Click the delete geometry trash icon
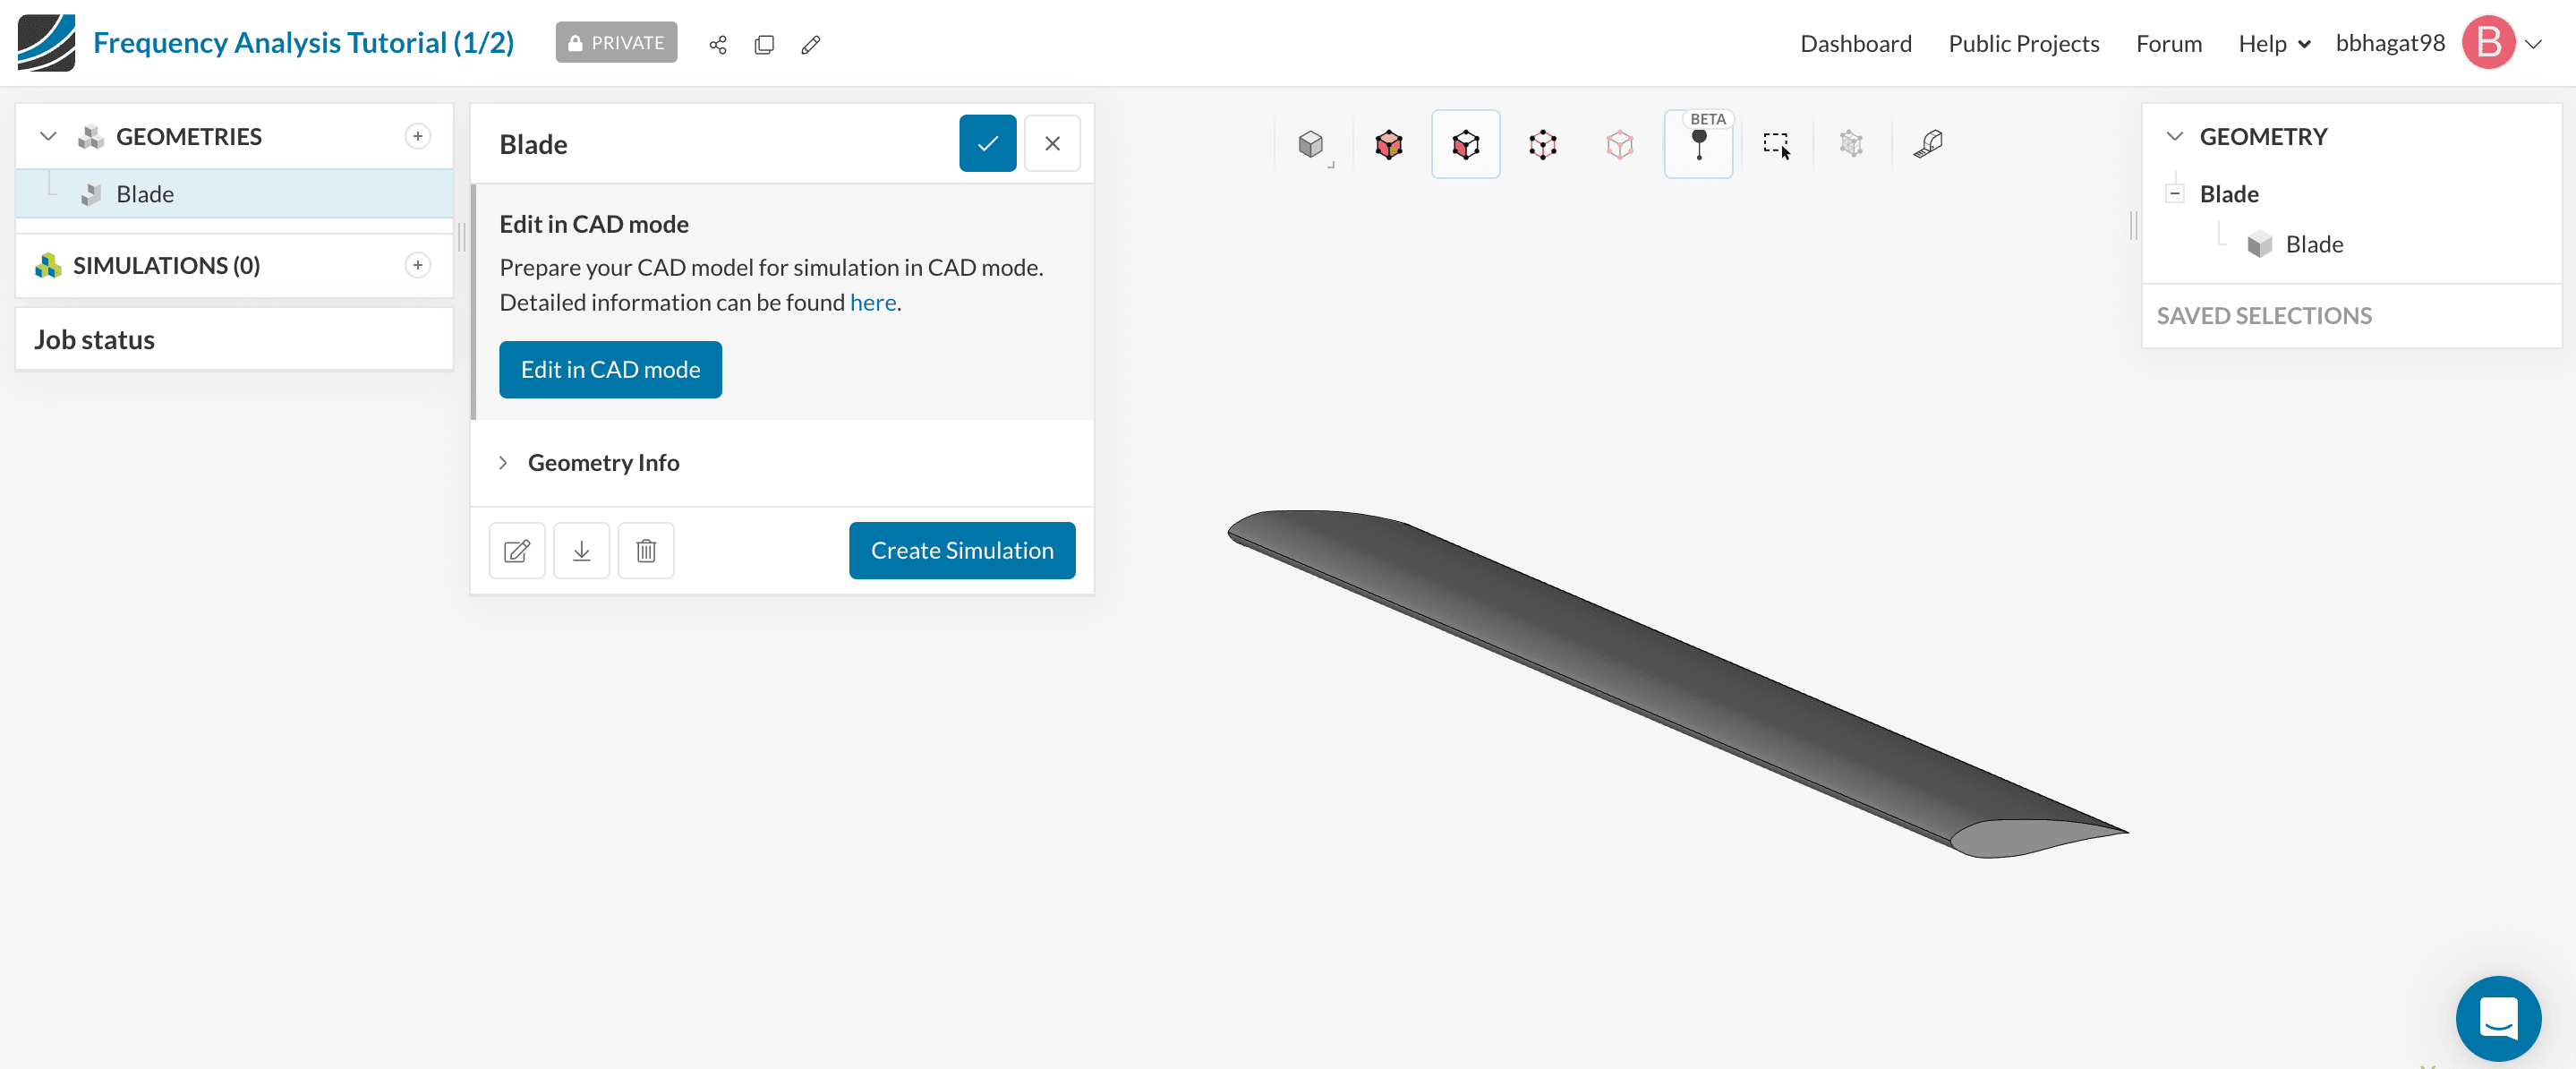The image size is (2576, 1069). pos(646,550)
